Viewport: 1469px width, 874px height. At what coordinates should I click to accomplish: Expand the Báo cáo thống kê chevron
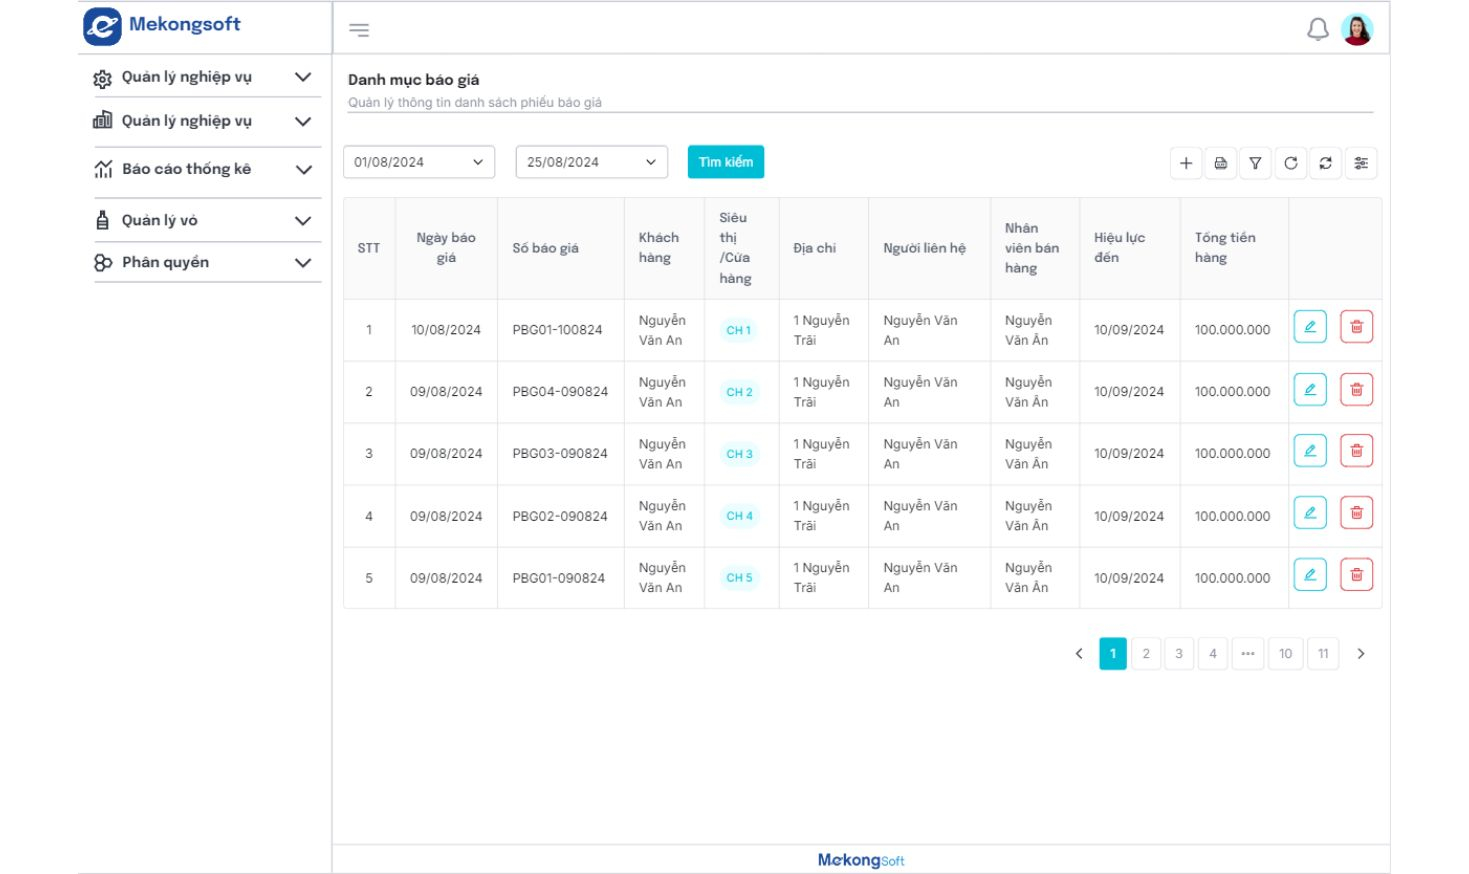[x=303, y=170]
